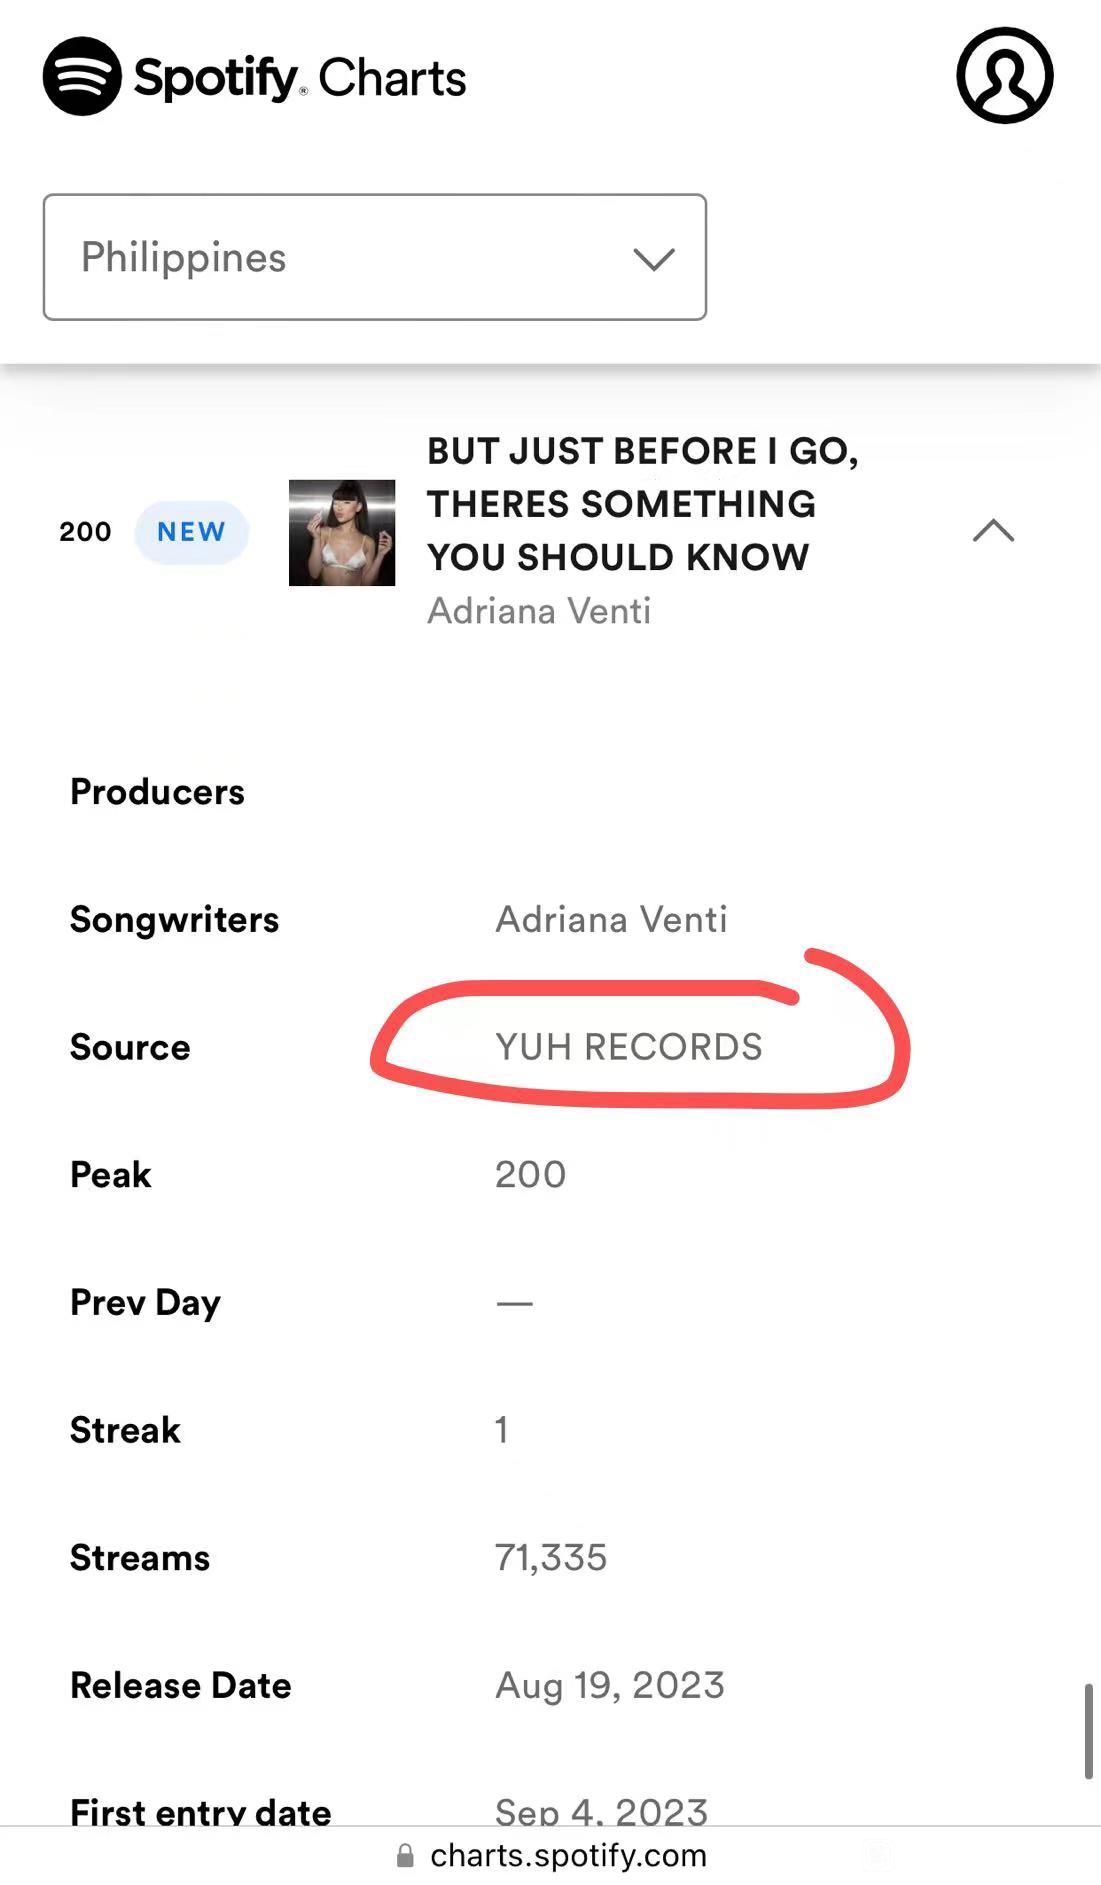Click the YUH RECORDS source value

click(x=629, y=1047)
